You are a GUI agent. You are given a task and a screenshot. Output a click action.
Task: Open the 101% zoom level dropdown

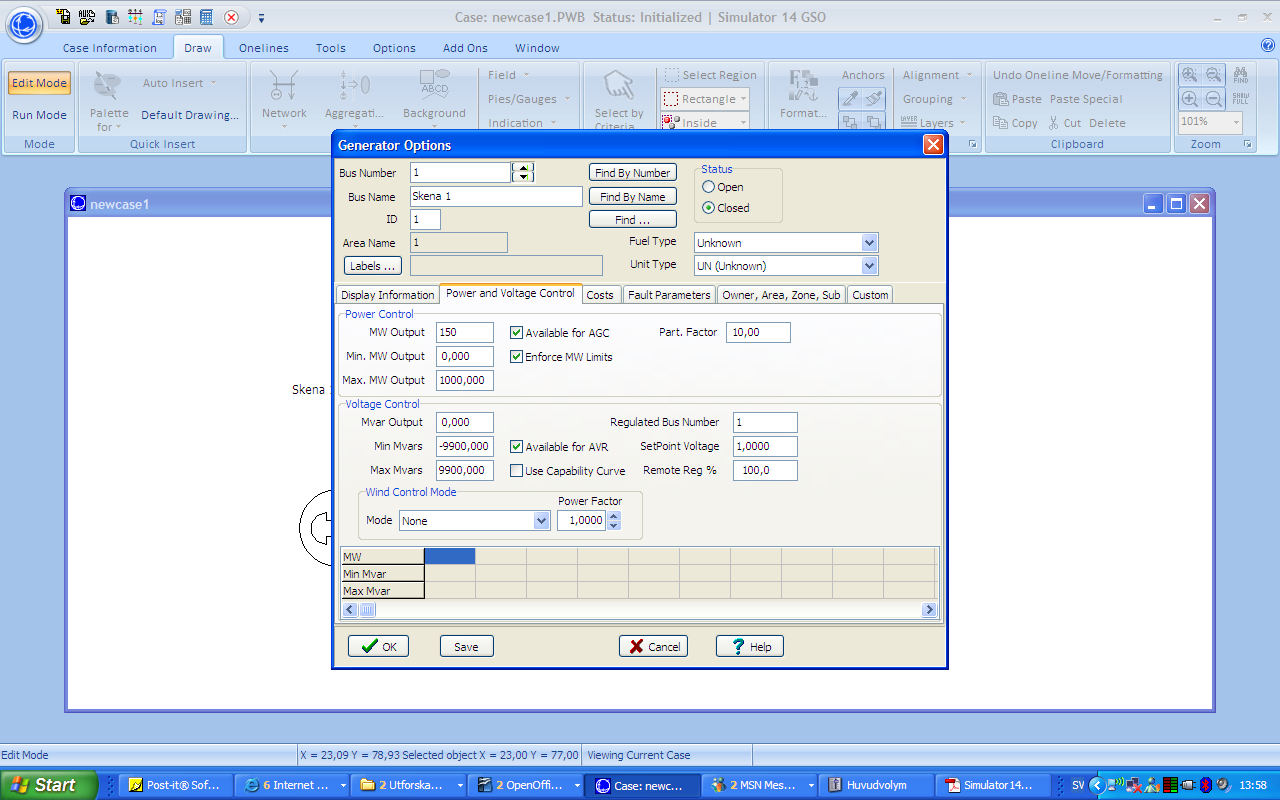click(x=1236, y=121)
